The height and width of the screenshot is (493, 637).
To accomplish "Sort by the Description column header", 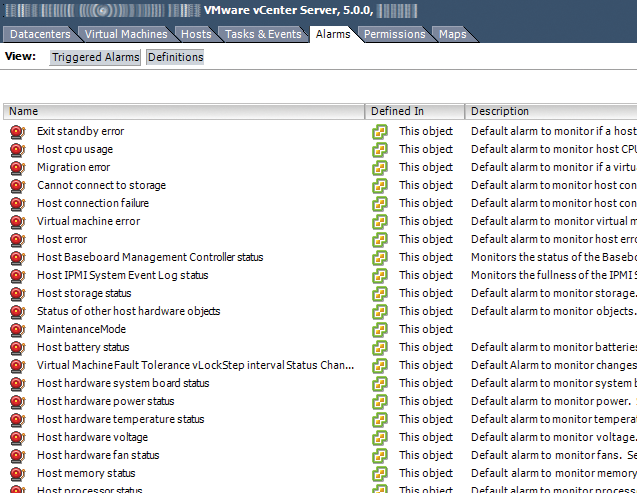I will tap(551, 111).
